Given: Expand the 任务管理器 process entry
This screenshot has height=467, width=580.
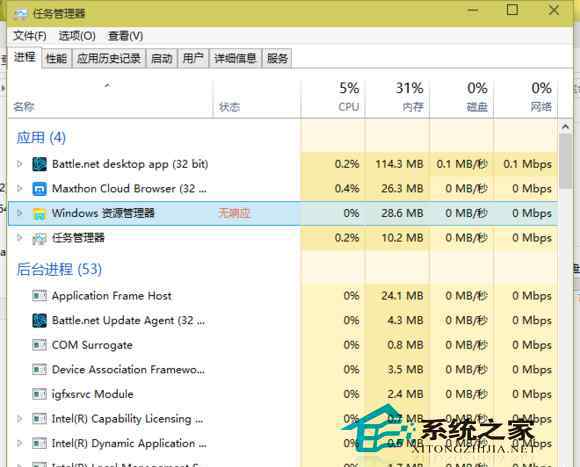Looking at the screenshot, I should tap(20, 238).
